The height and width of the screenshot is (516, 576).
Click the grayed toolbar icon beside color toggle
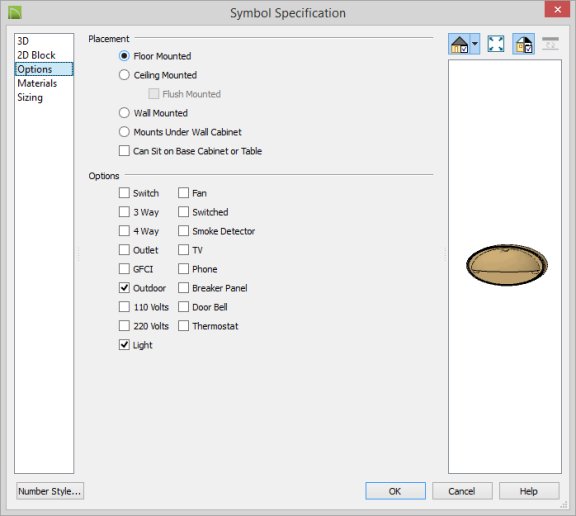(550, 44)
